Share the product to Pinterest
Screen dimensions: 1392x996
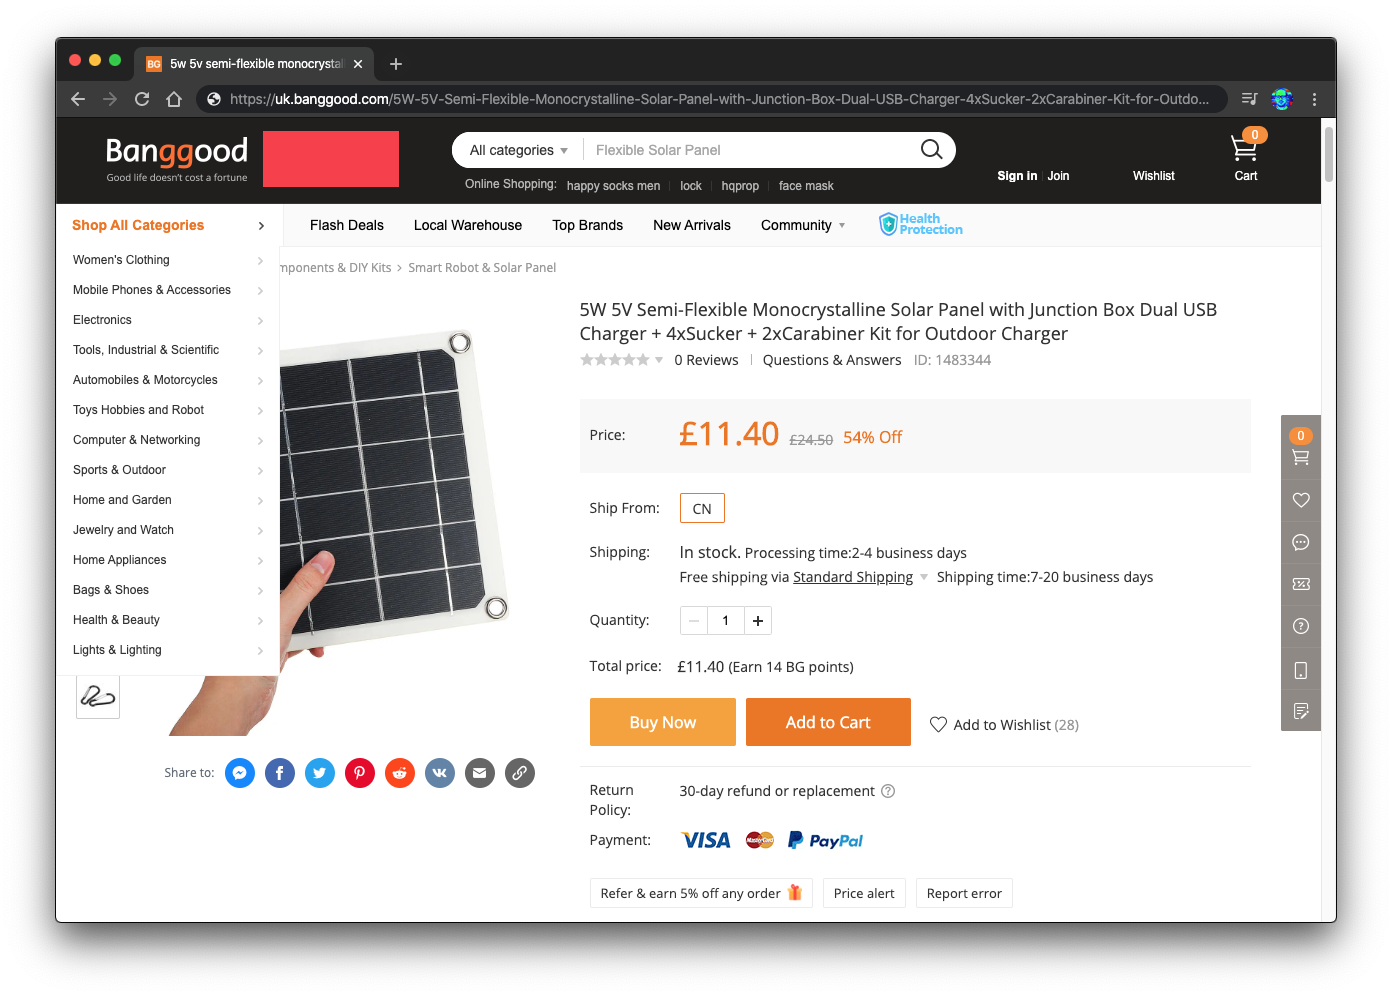(359, 772)
